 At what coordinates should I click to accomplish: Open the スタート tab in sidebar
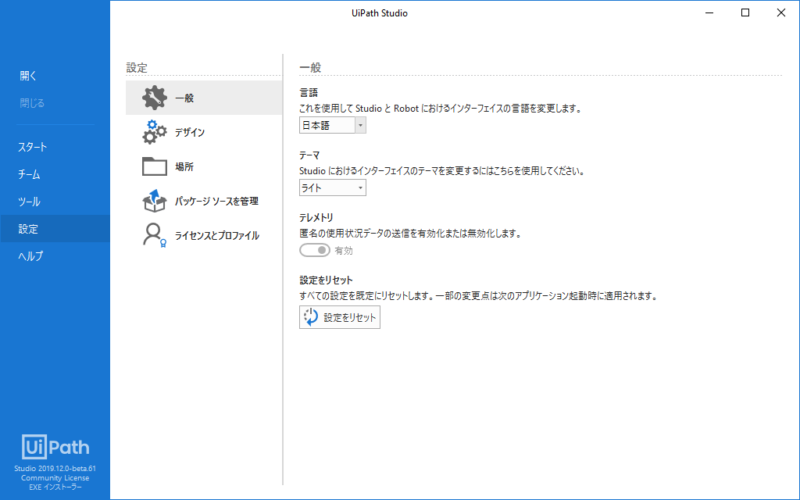click(33, 147)
